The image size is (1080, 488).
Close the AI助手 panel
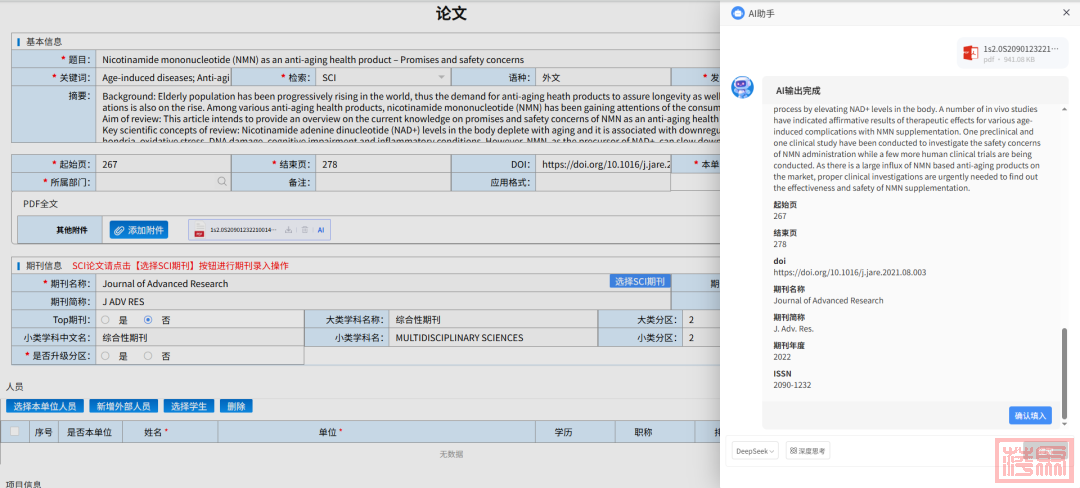(1065, 13)
